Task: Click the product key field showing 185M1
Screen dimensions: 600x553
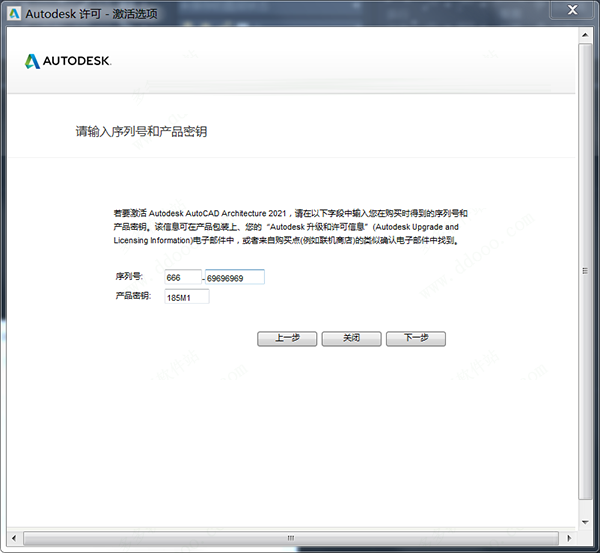Action: [x=187, y=297]
